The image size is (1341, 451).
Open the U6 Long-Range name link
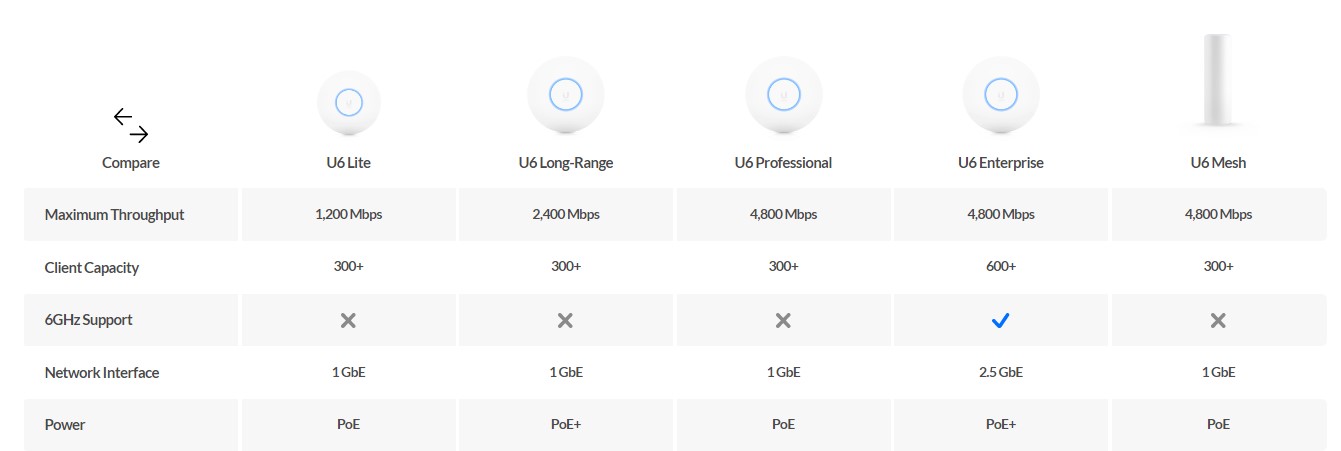click(x=566, y=162)
